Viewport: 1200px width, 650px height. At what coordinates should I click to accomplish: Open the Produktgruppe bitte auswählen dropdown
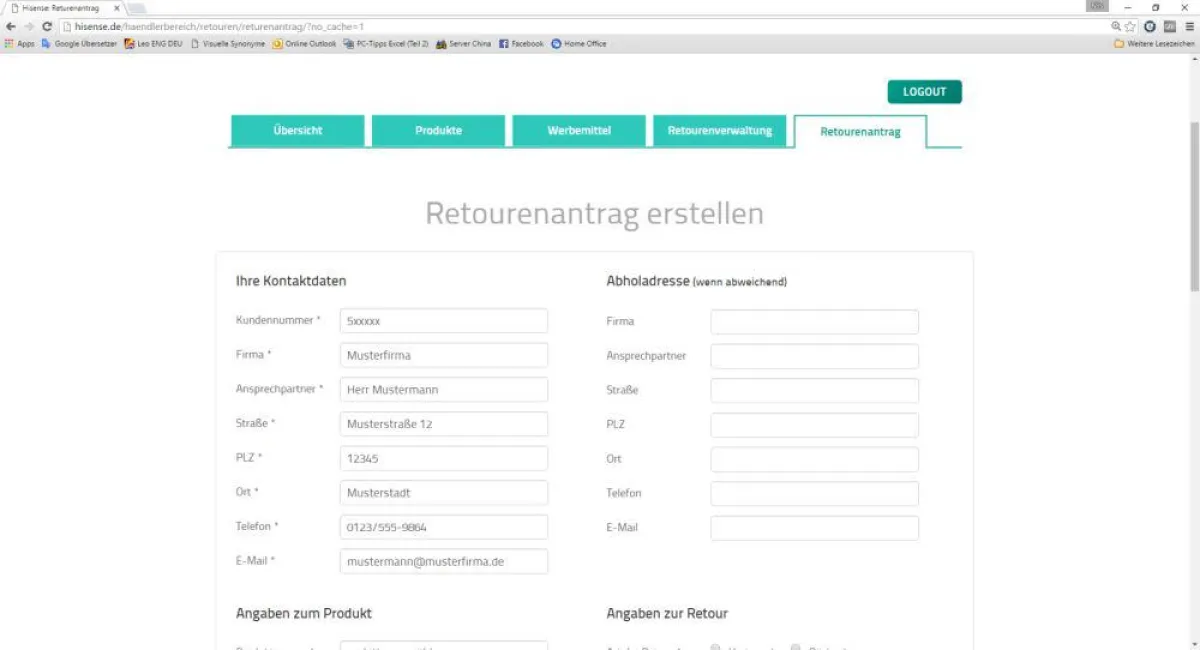pos(443,647)
